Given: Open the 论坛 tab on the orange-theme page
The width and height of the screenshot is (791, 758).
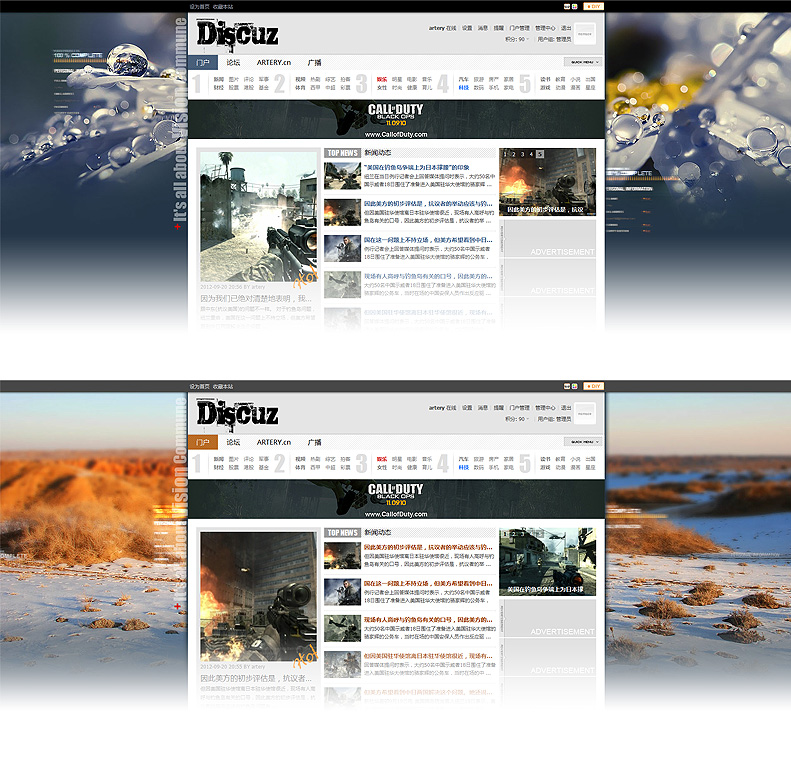Looking at the screenshot, I should 233,442.
